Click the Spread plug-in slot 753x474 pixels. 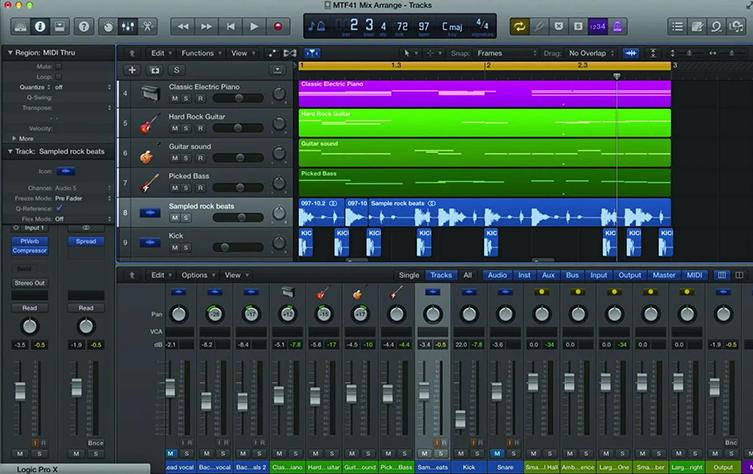tap(86, 241)
